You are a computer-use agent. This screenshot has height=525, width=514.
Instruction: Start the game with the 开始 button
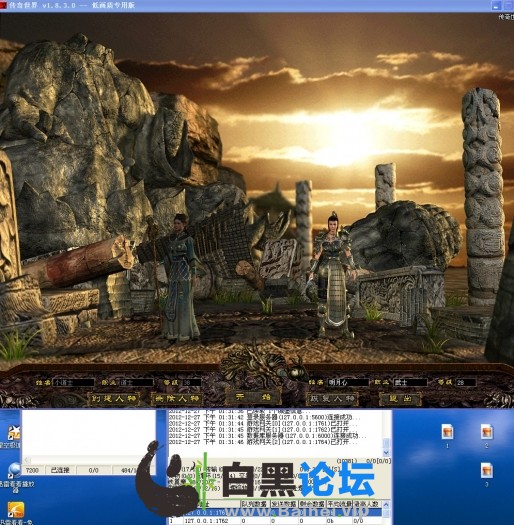(x=253, y=397)
